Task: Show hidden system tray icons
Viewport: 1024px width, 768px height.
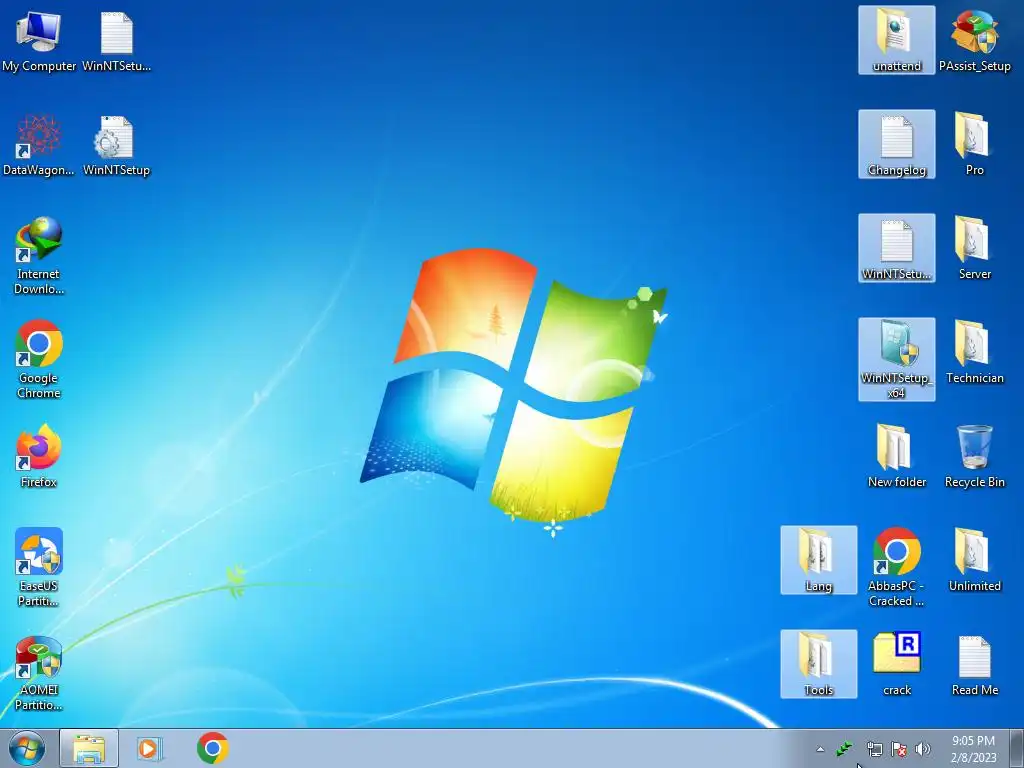Action: (x=820, y=749)
